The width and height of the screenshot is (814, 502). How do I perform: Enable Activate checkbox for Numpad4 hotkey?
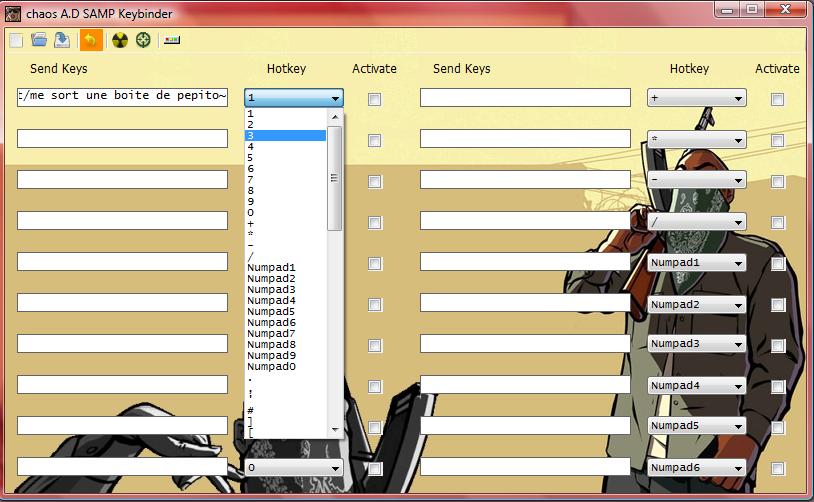pyautogui.click(x=777, y=387)
